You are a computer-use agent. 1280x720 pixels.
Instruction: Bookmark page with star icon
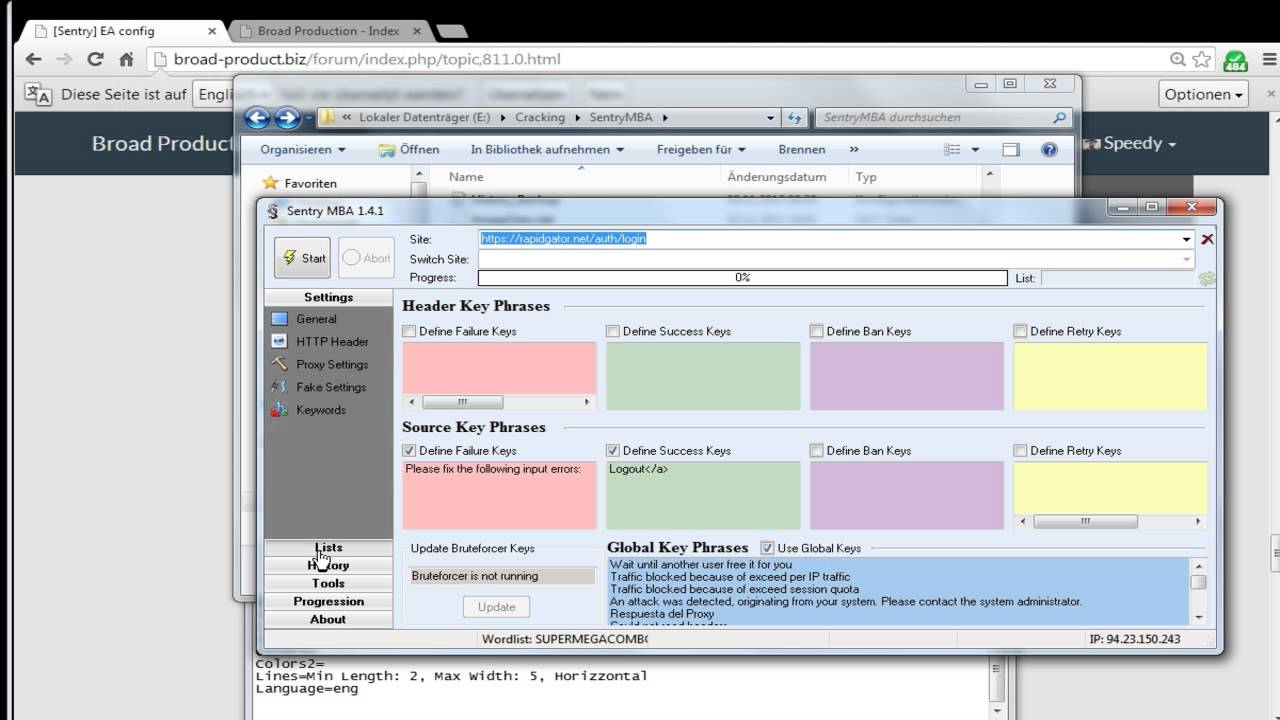(1202, 59)
